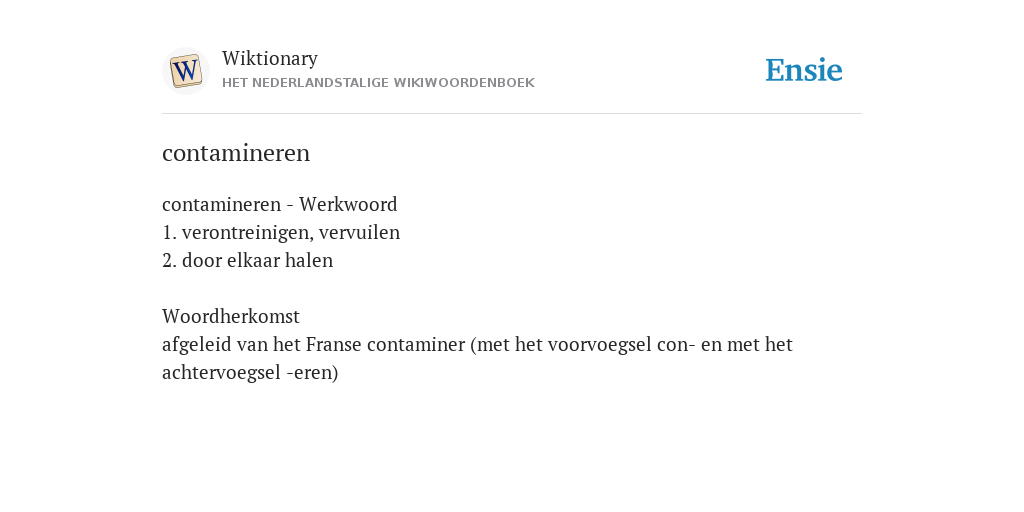The height and width of the screenshot is (512, 1024).
Task: Click definition one verontreinigen, vervuilen
Action: [x=281, y=232]
